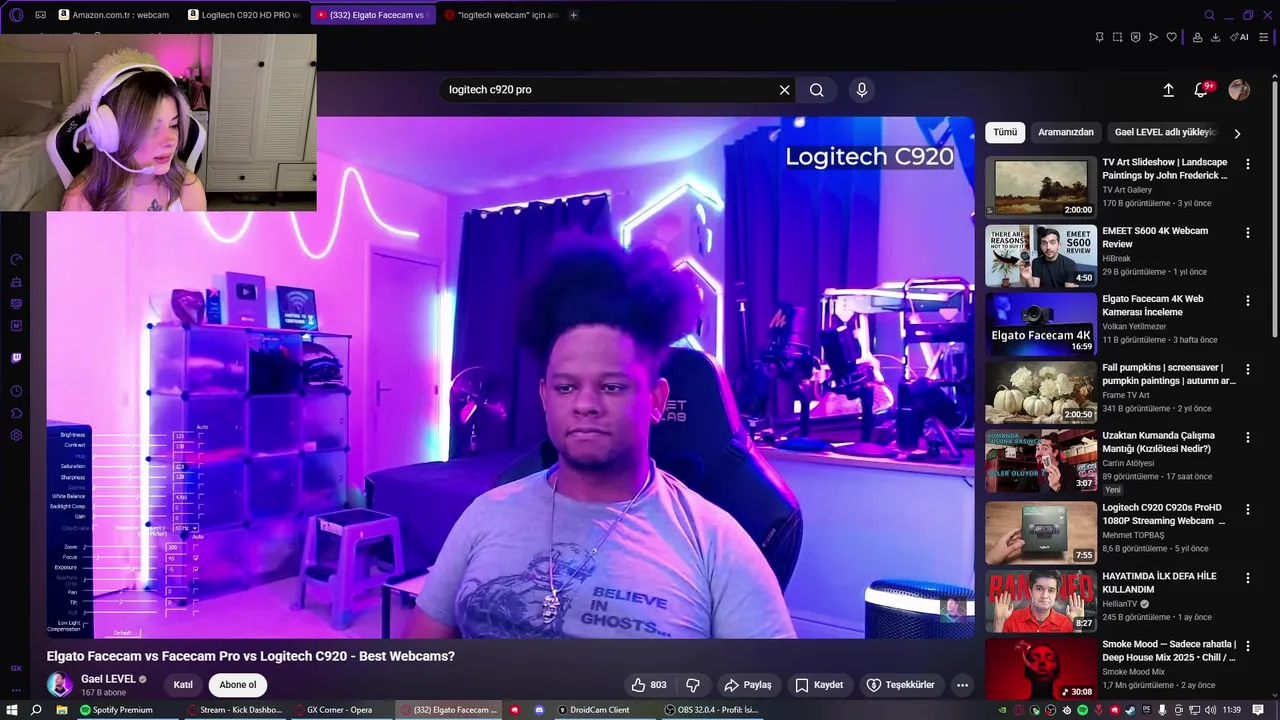
Task: Click the YouTube search input field
Action: click(610, 90)
